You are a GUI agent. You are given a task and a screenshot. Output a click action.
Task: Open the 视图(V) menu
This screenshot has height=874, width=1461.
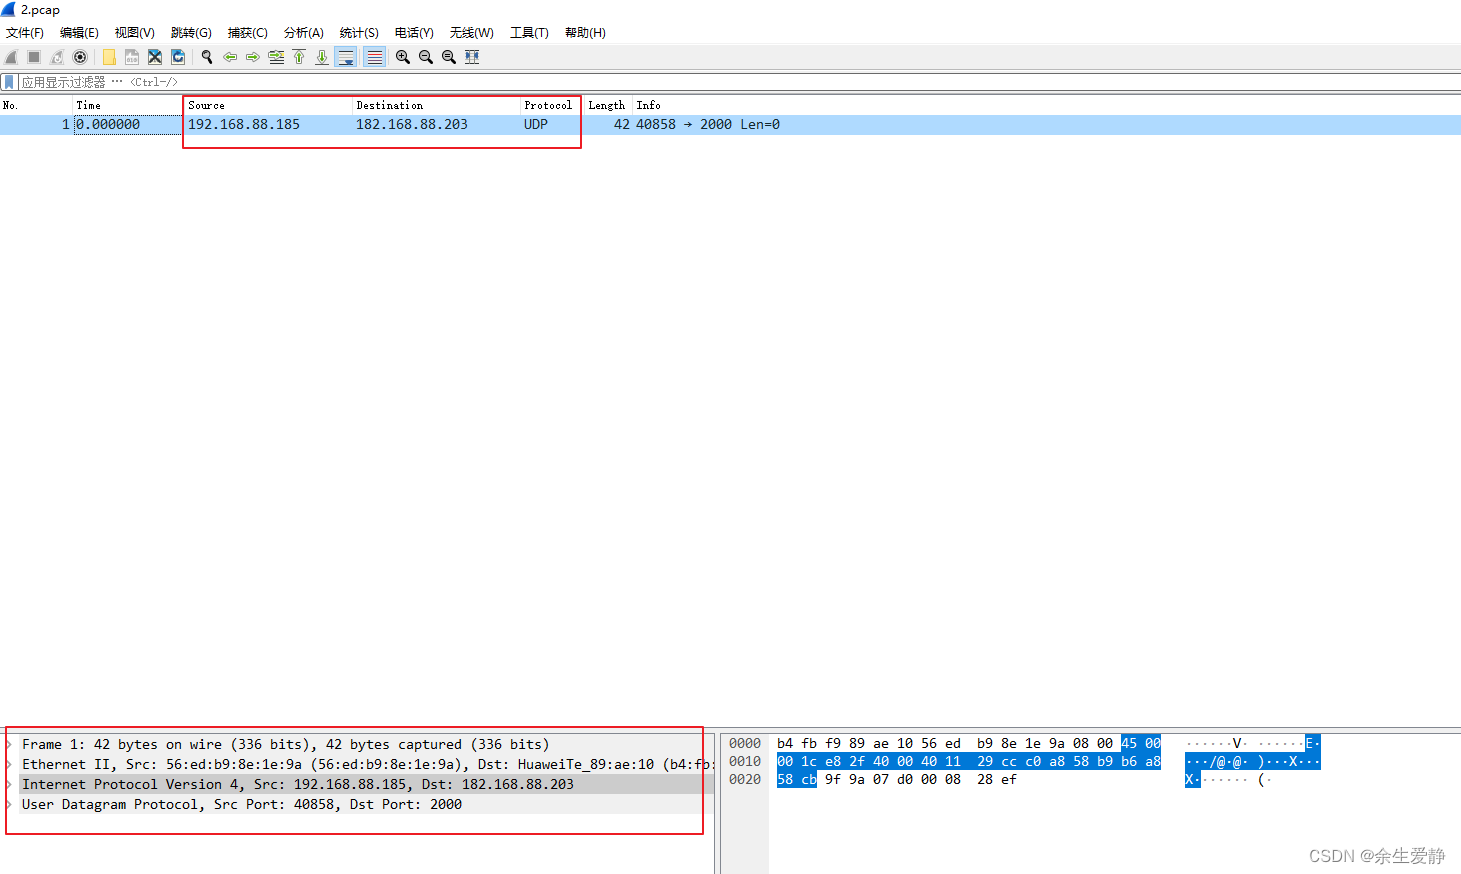pyautogui.click(x=135, y=33)
